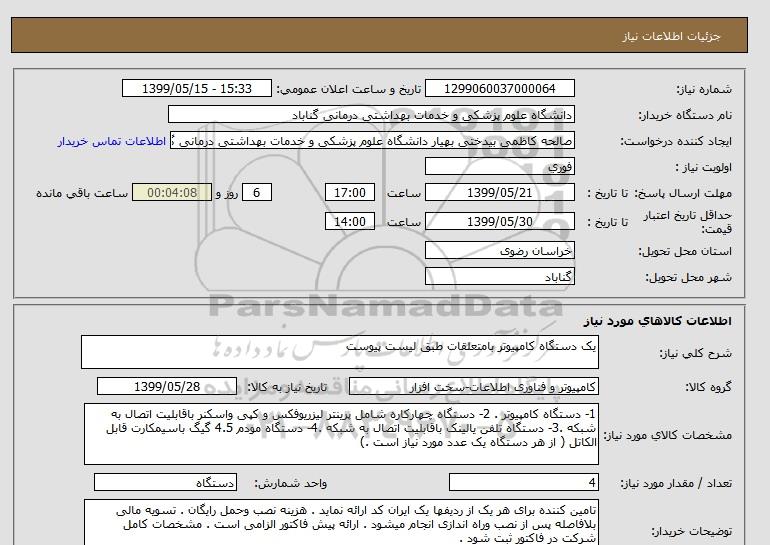
Task: Click the goods group field کامپیوتر و فناوری اطلاعات
Action: [x=474, y=386]
